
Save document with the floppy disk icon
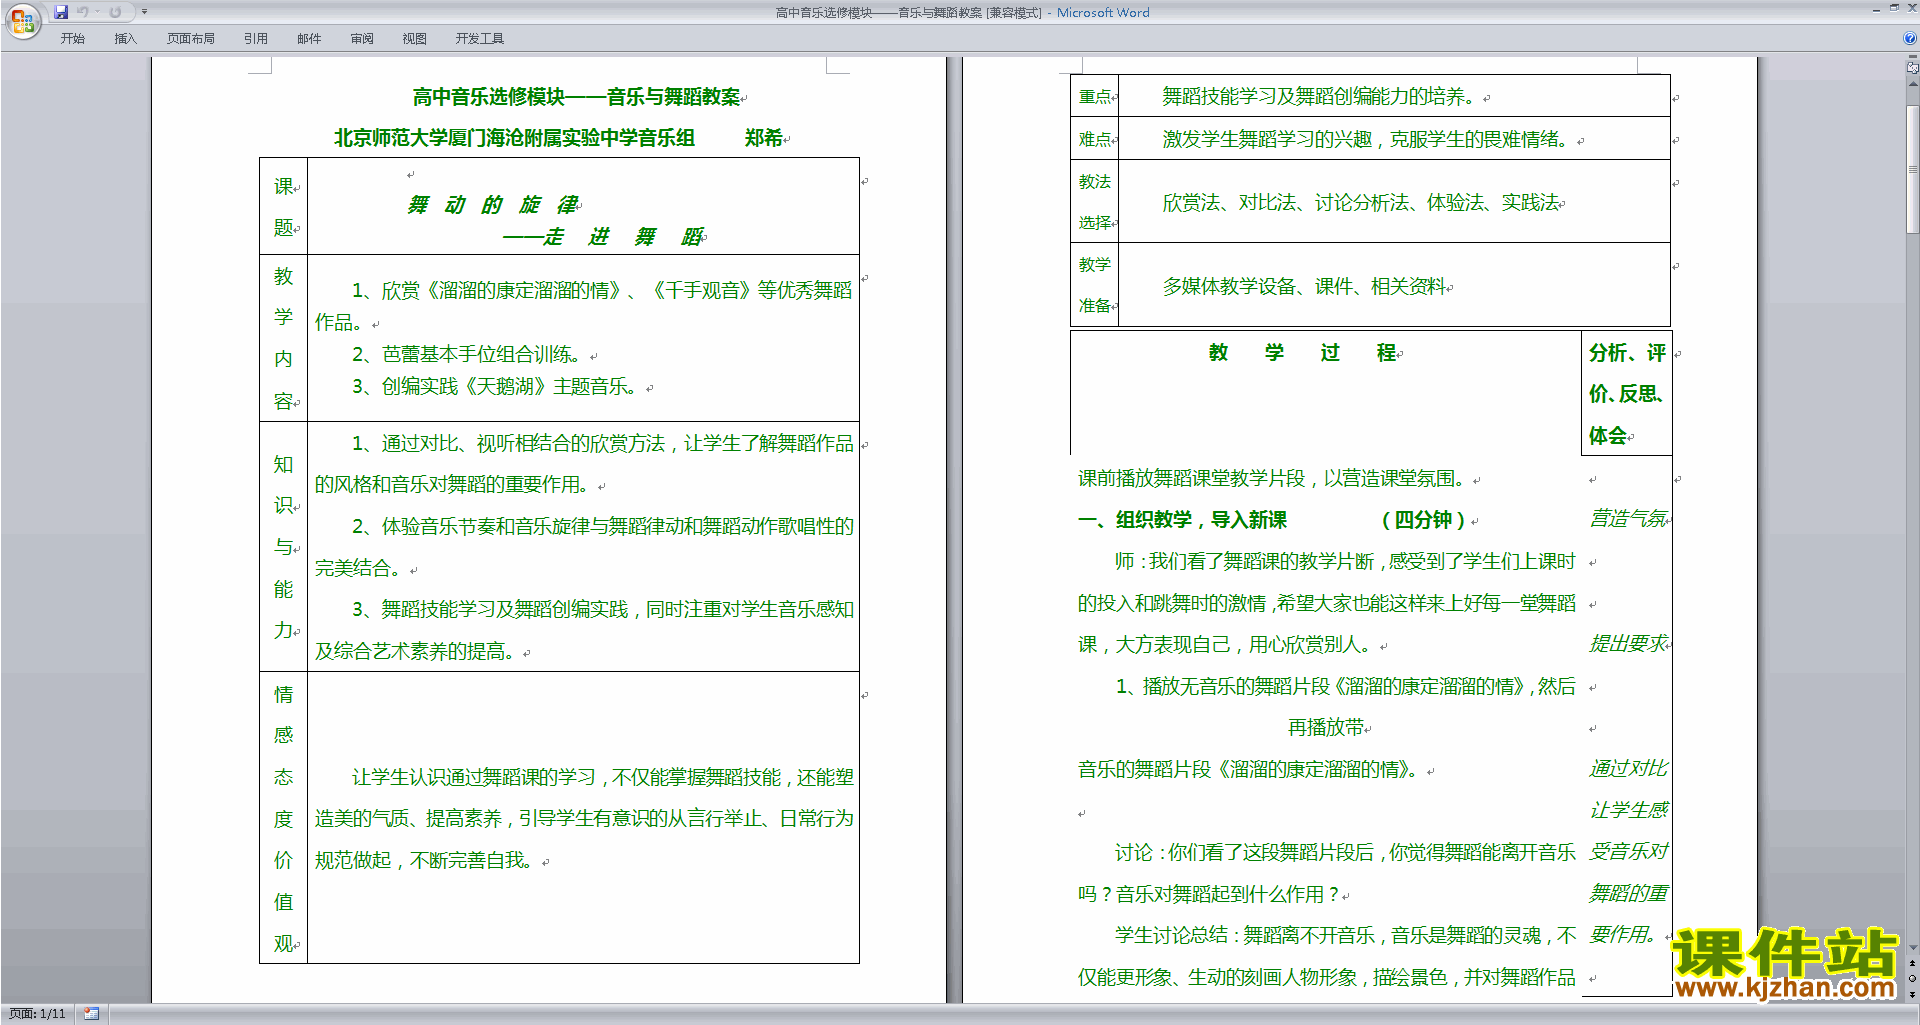(61, 12)
